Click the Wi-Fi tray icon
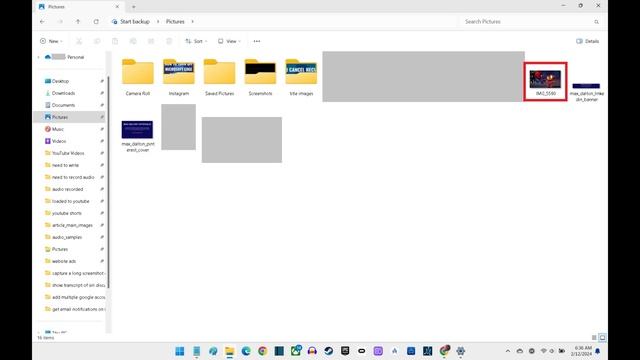 (543, 351)
